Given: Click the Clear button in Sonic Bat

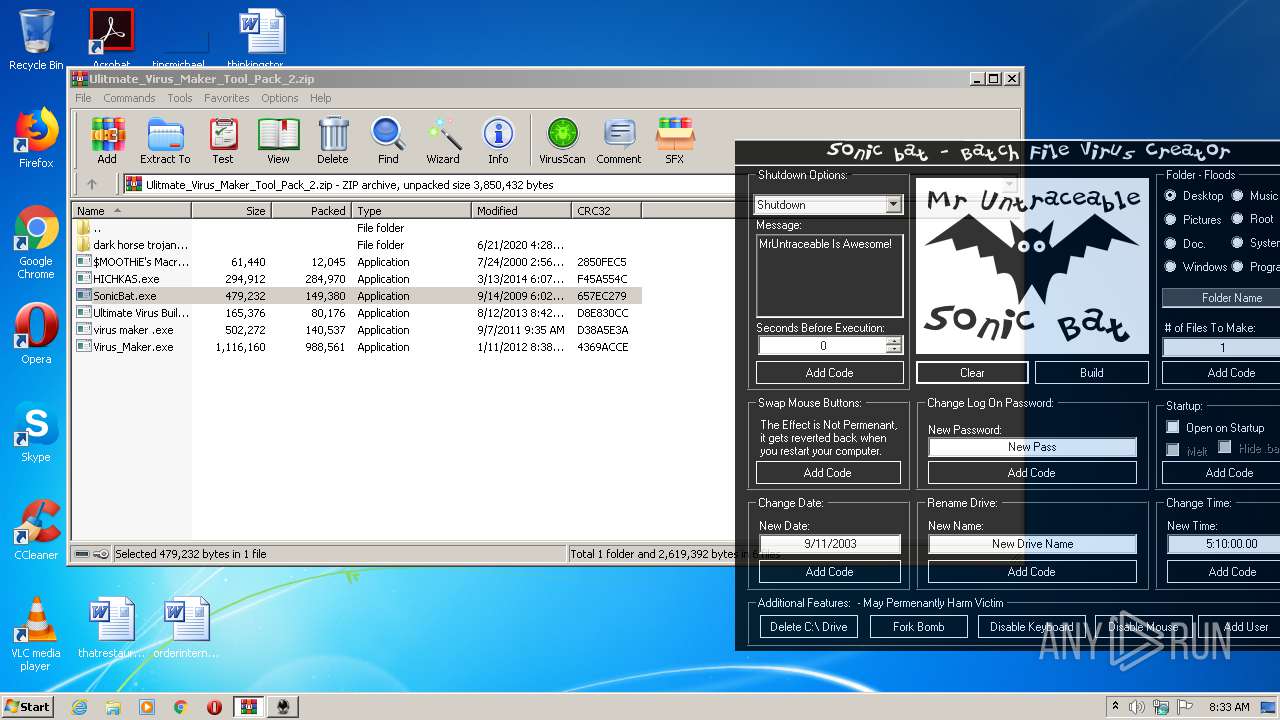Looking at the screenshot, I should click(x=972, y=373).
